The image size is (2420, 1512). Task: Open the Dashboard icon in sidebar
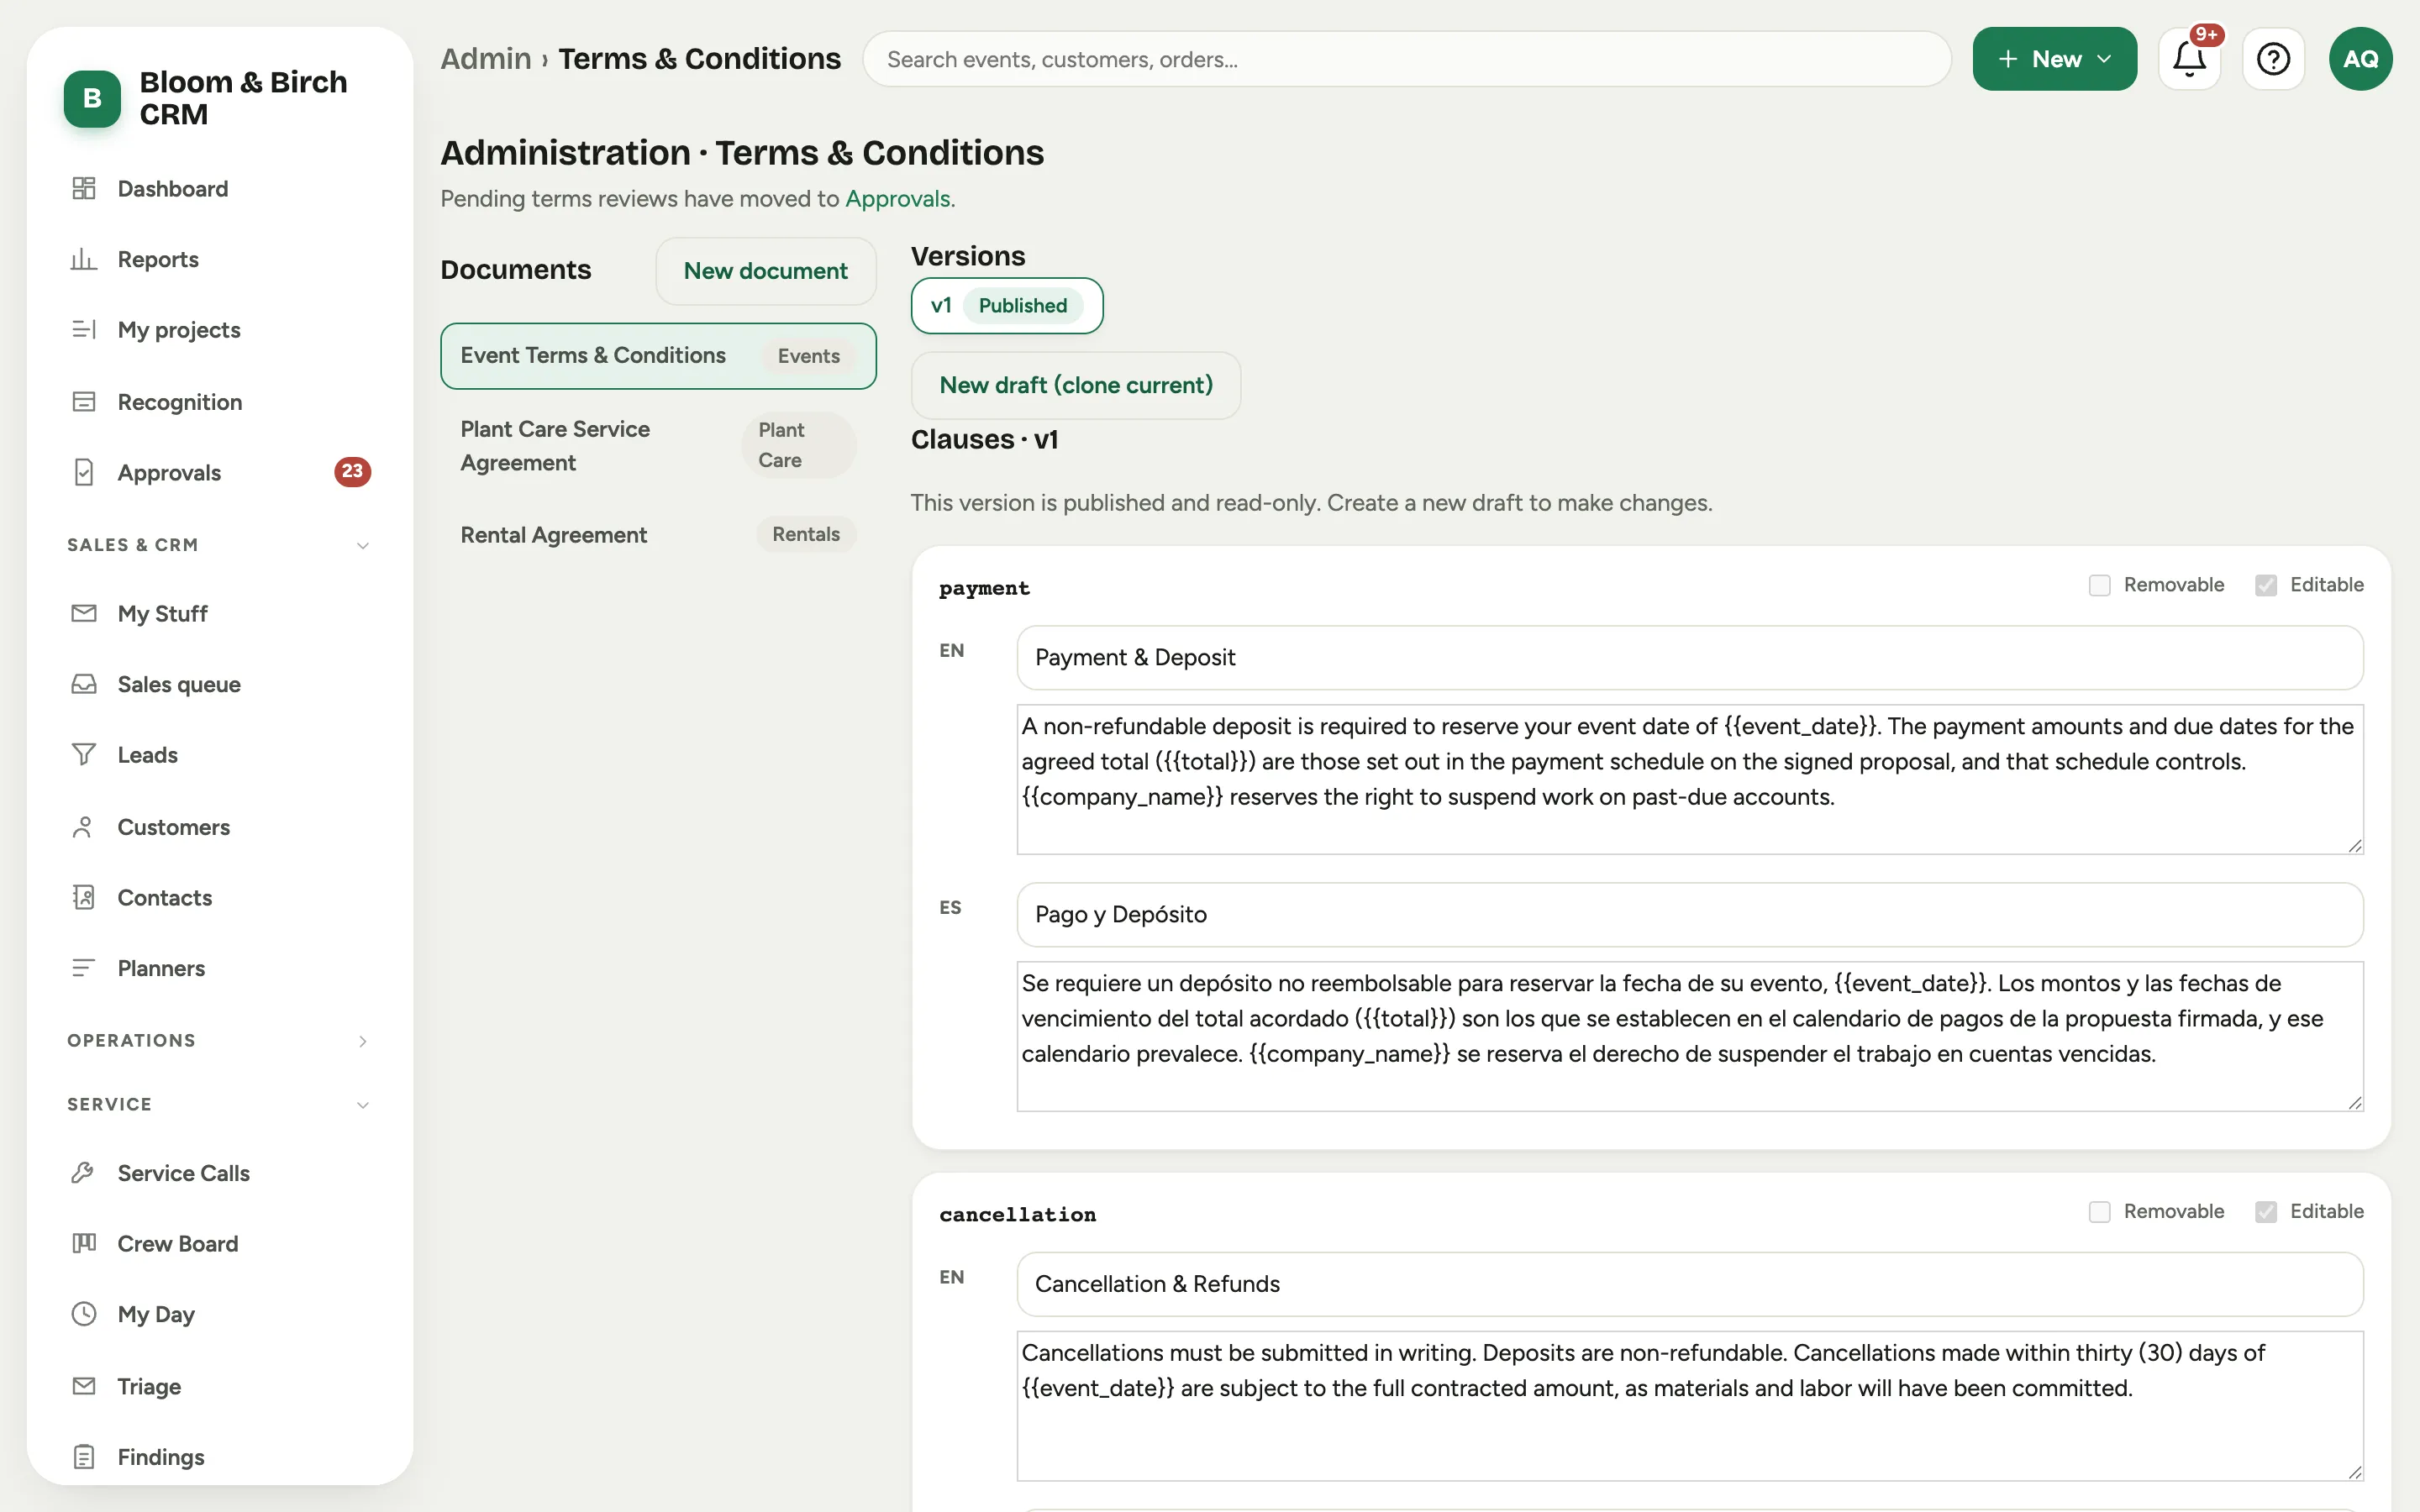click(84, 188)
